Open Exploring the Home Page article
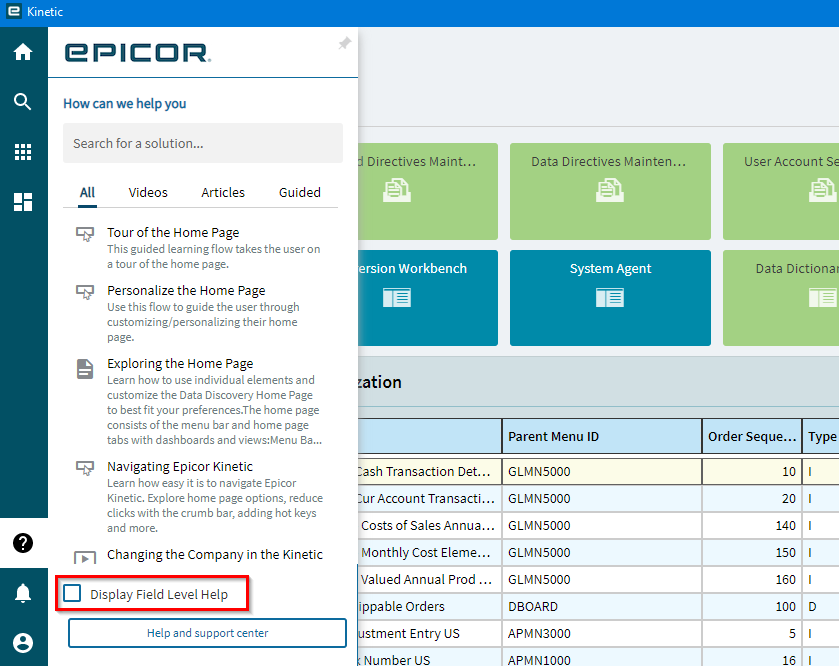This screenshot has height=666, width=839. 180,364
